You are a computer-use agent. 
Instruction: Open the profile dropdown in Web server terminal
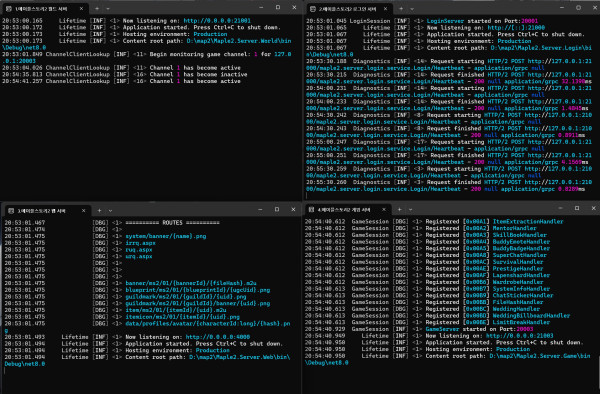coord(110,210)
